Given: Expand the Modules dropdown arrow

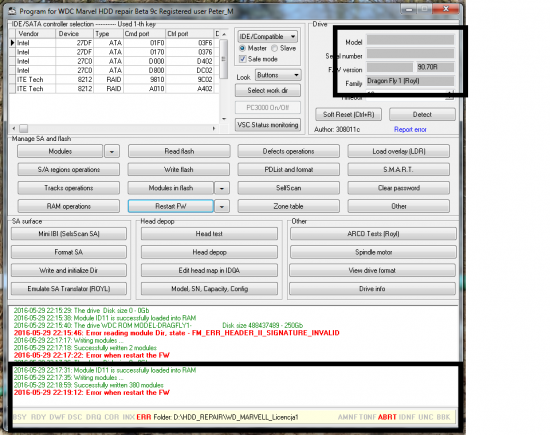Looking at the screenshot, I should [x=112, y=152].
